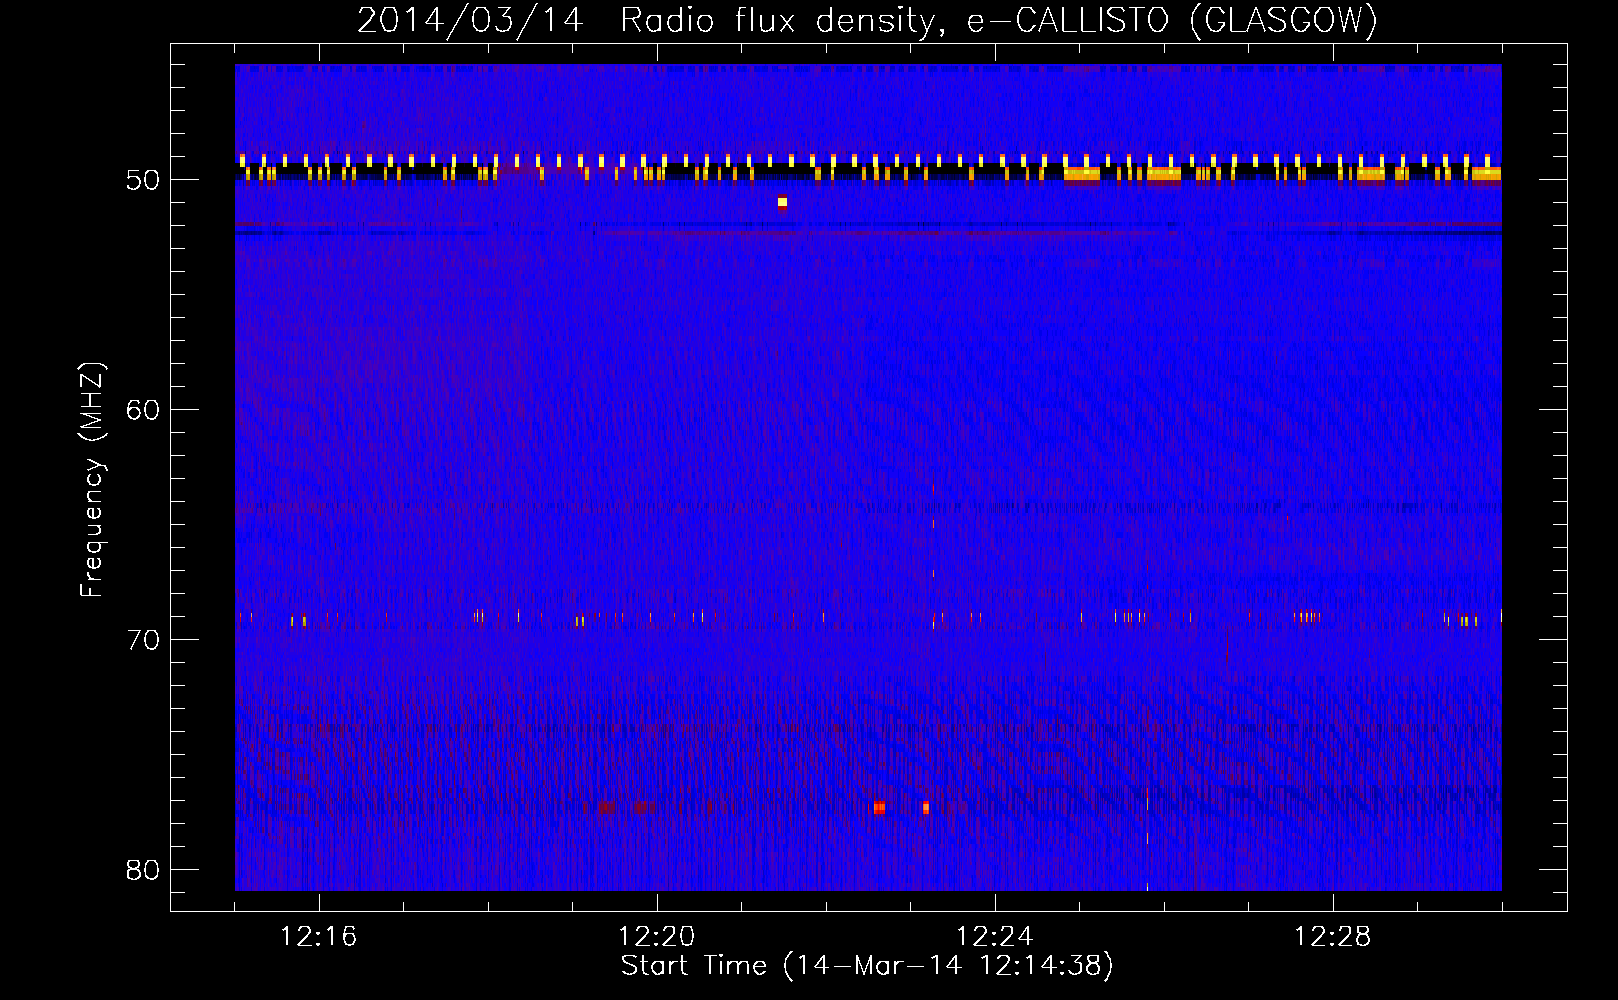
Task: Click the red-orange spot near 77 MHz at 12:22
Action: point(879,807)
